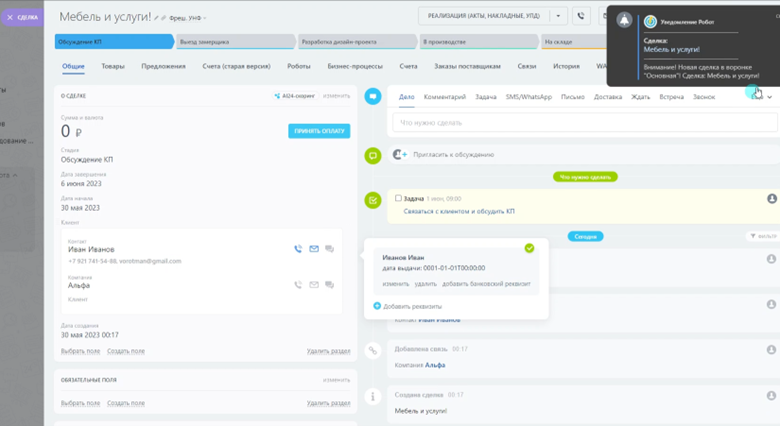This screenshot has width=780, height=426.
Task: Click the Что нужно сделать input field
Action: tap(585, 122)
